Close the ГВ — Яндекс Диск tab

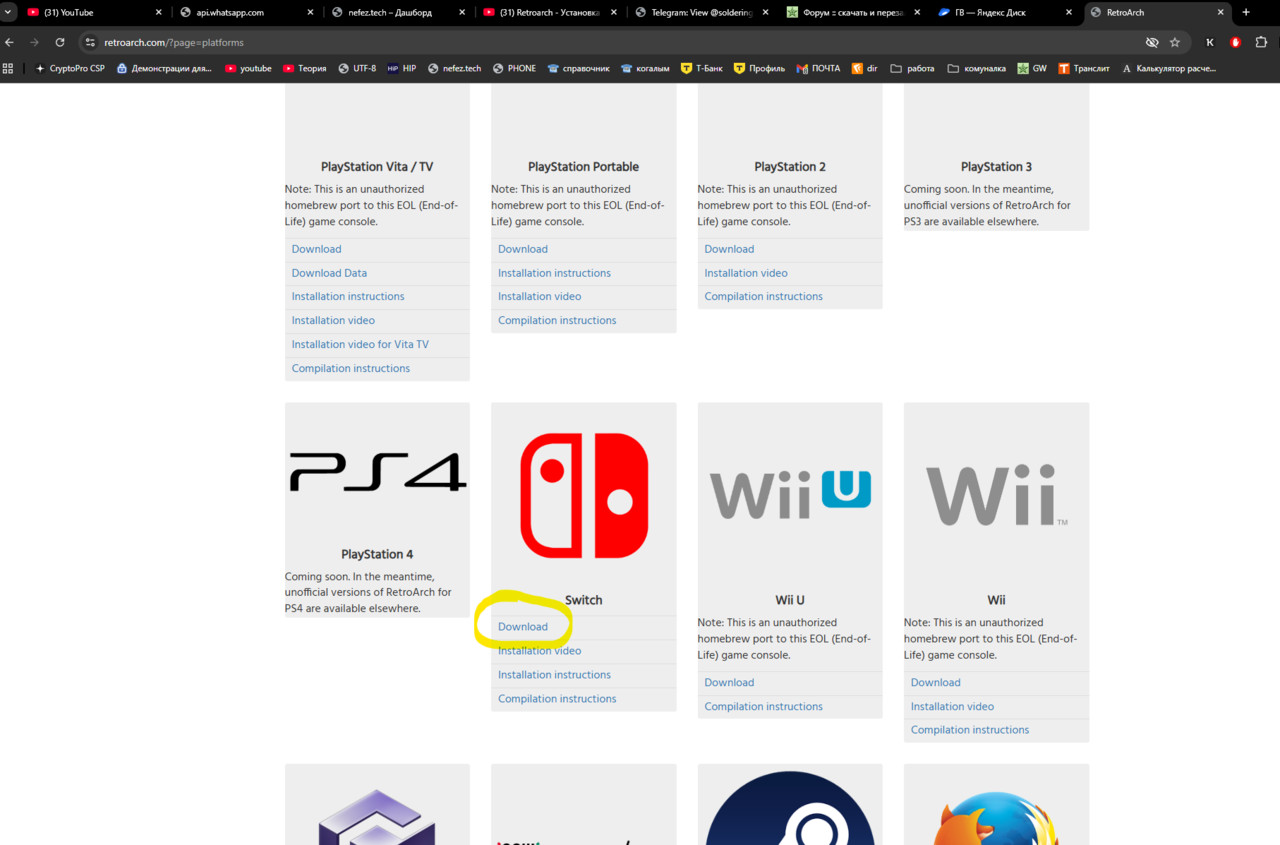[x=1070, y=12]
